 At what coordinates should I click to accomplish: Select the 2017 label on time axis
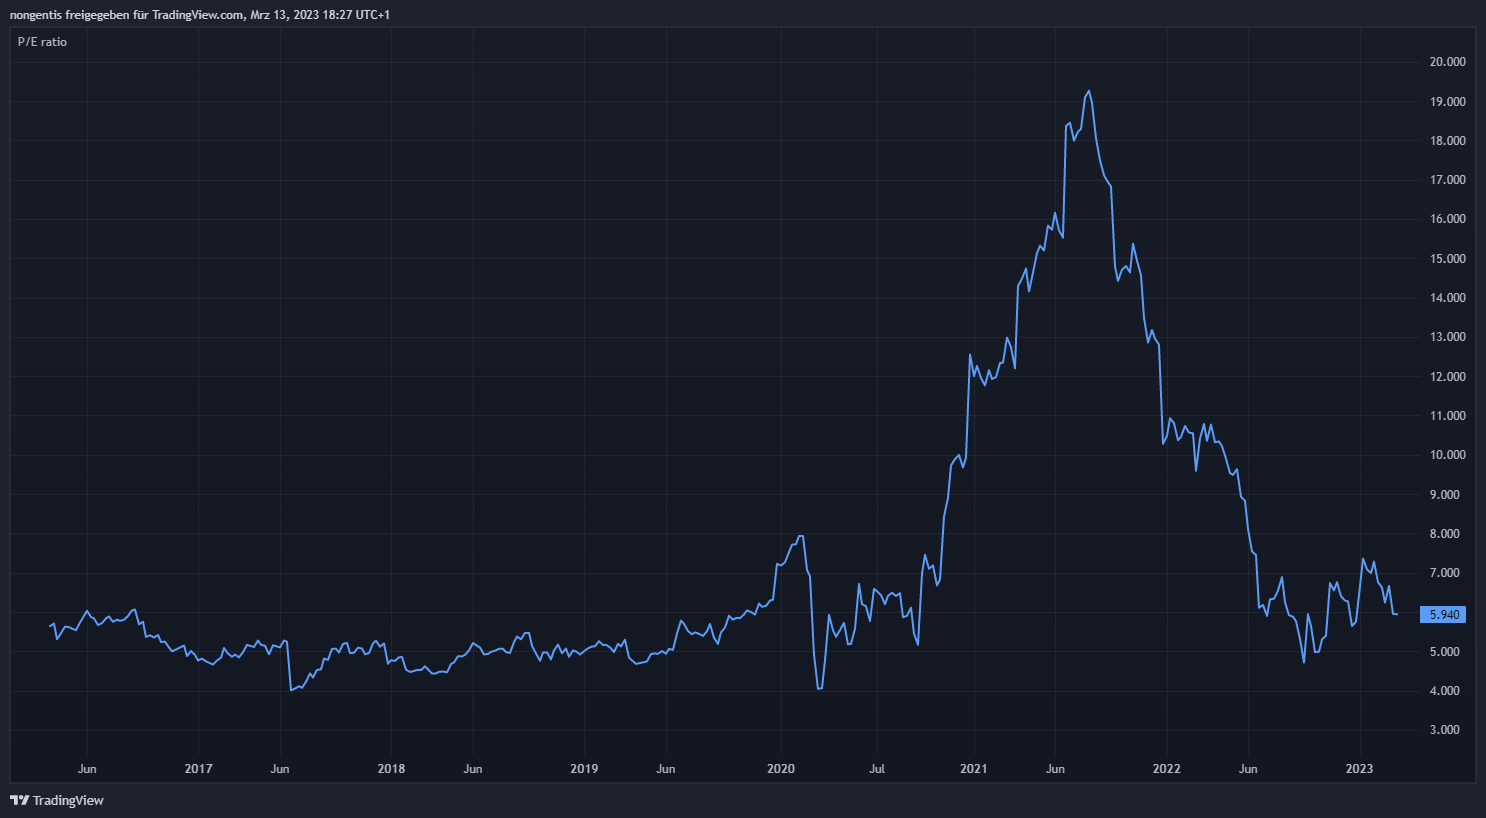[x=198, y=769]
